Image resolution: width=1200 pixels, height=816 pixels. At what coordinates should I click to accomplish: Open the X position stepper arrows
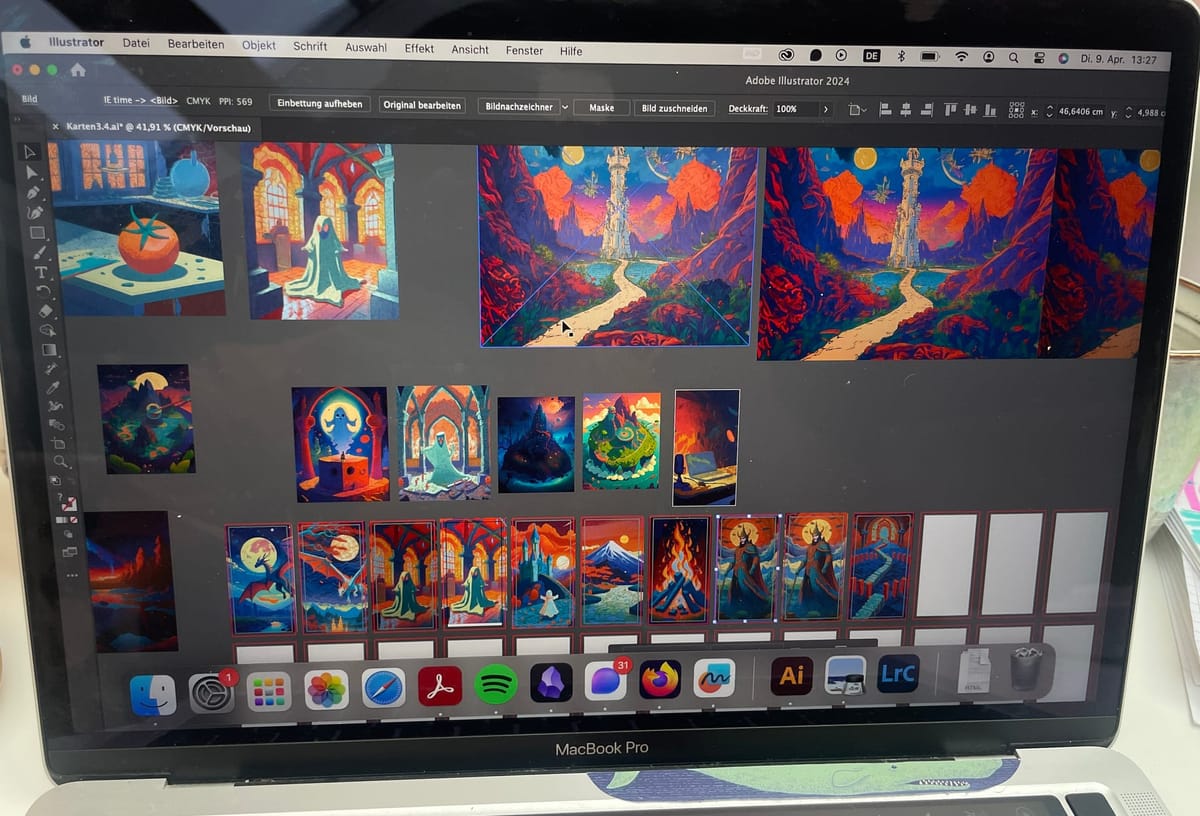click(1049, 111)
